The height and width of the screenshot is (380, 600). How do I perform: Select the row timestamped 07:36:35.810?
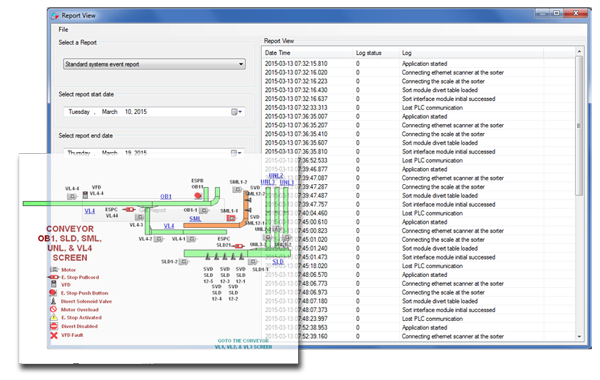(419, 152)
